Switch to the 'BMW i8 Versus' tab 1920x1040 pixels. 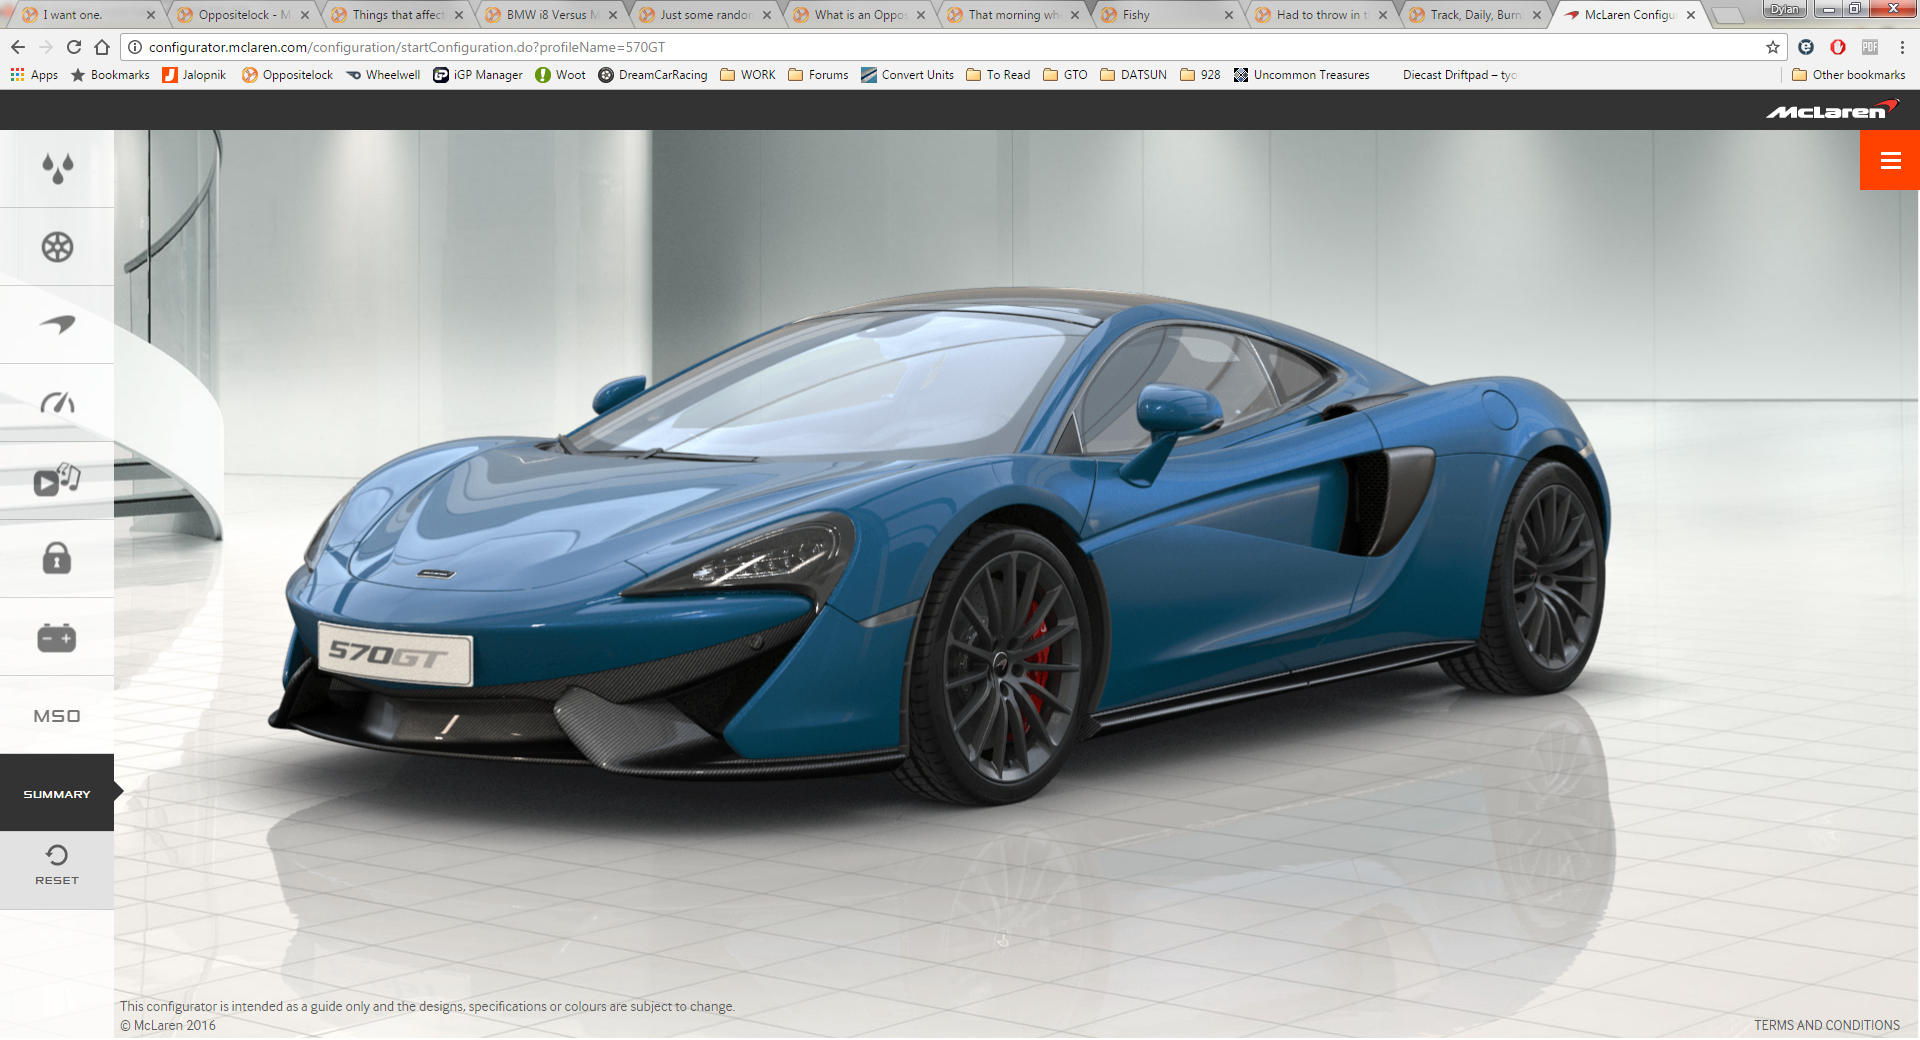552,15
